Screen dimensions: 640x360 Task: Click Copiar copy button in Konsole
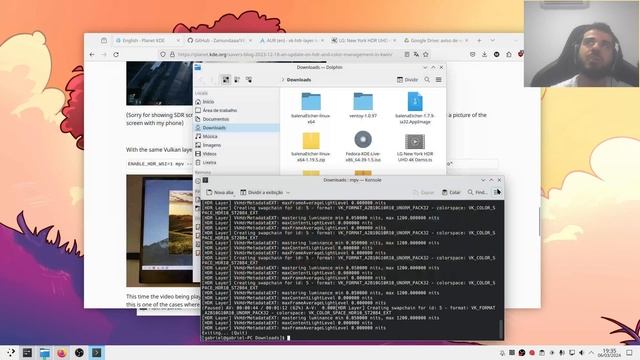click(423, 192)
